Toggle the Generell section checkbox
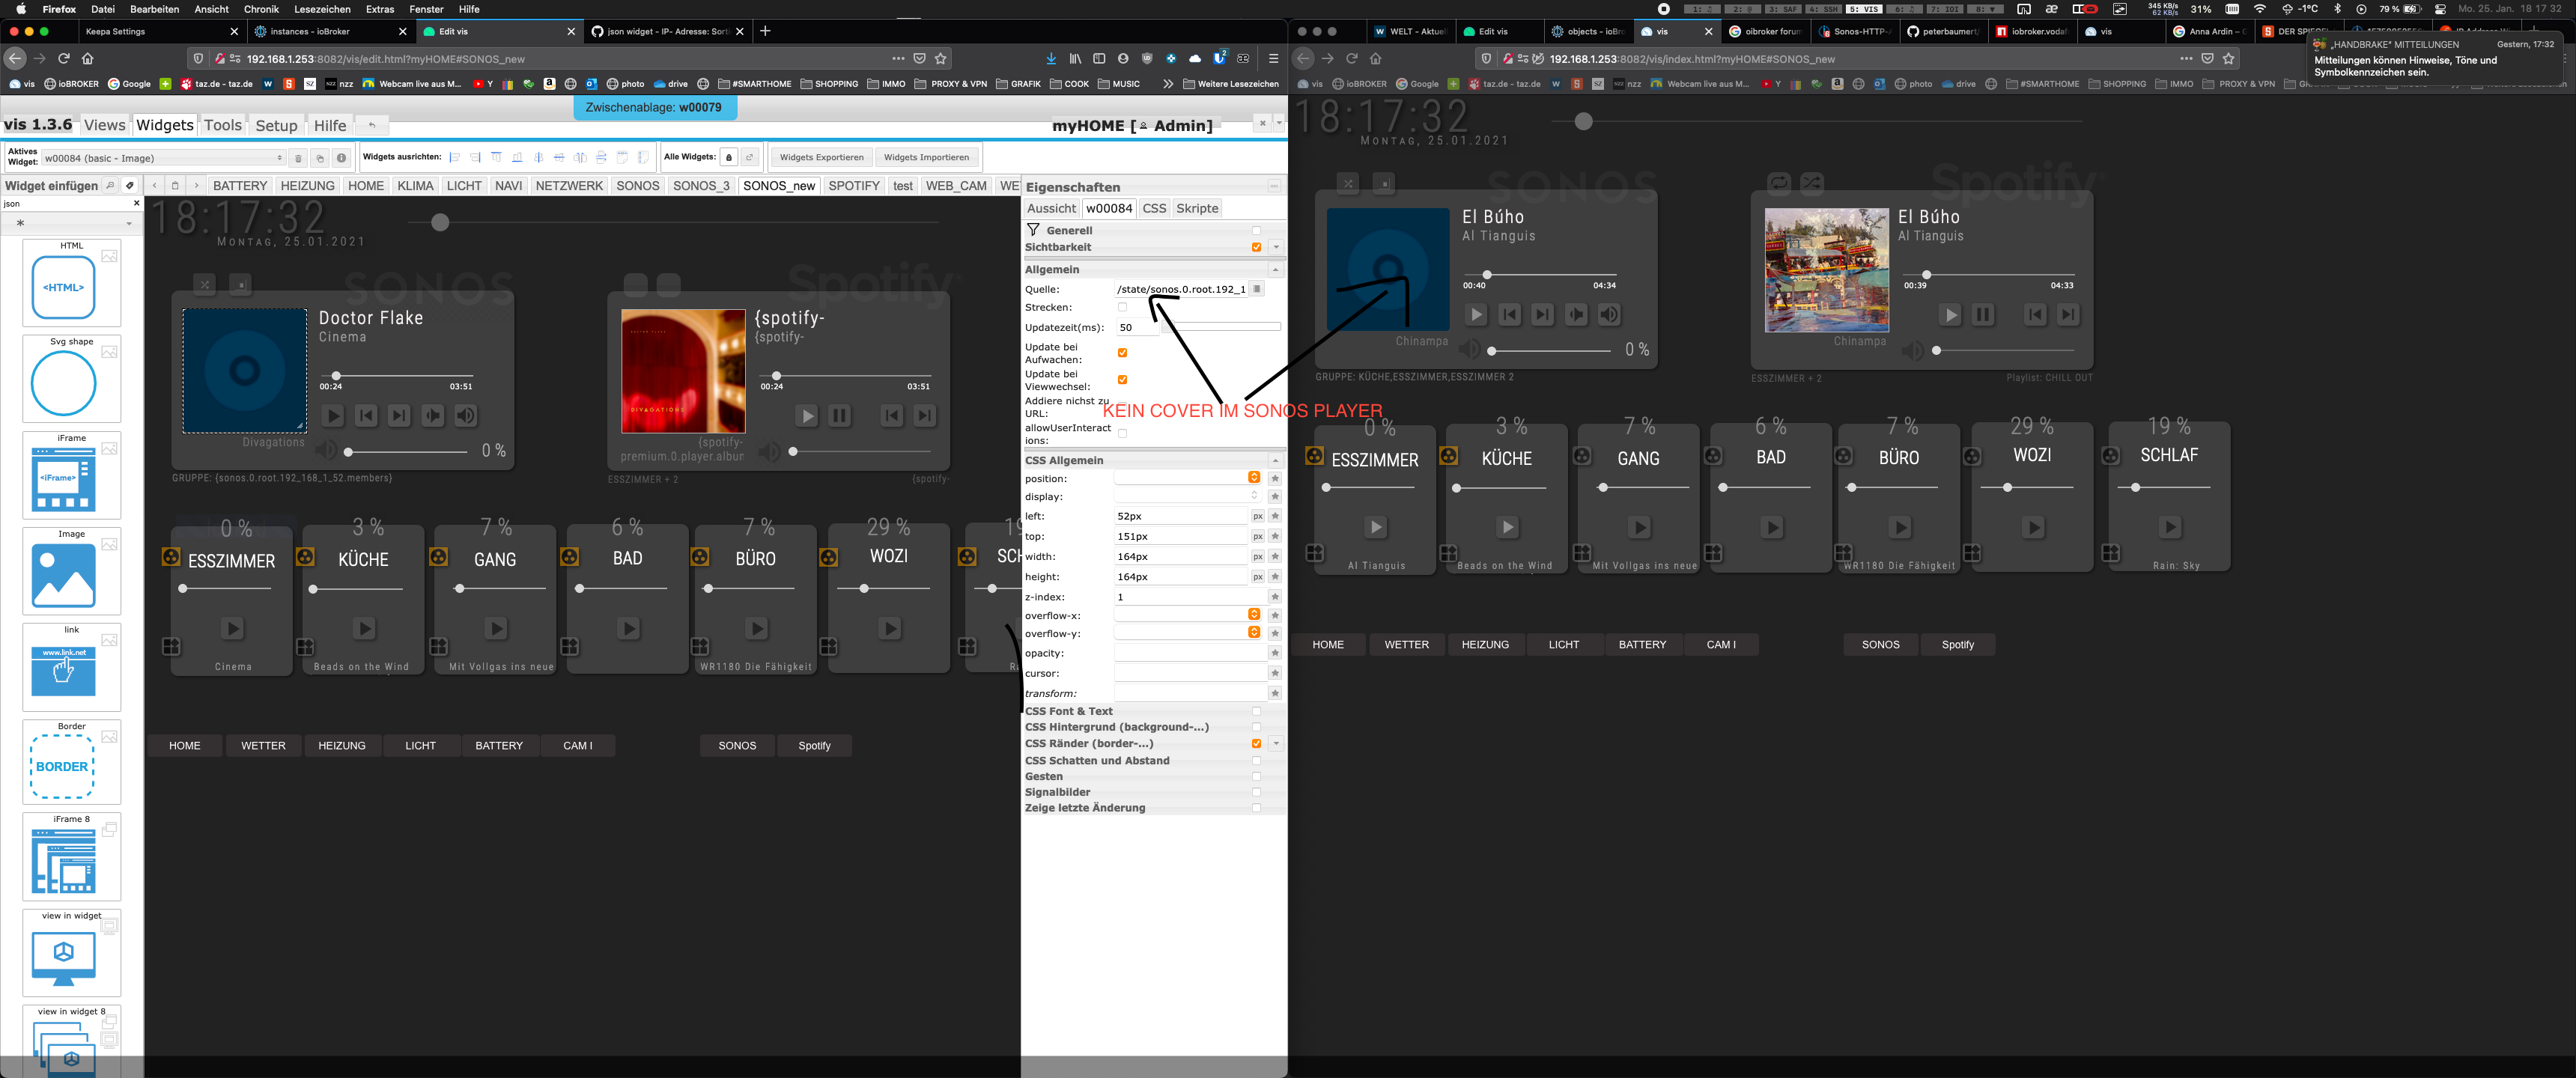The image size is (2576, 1078). click(x=1256, y=231)
